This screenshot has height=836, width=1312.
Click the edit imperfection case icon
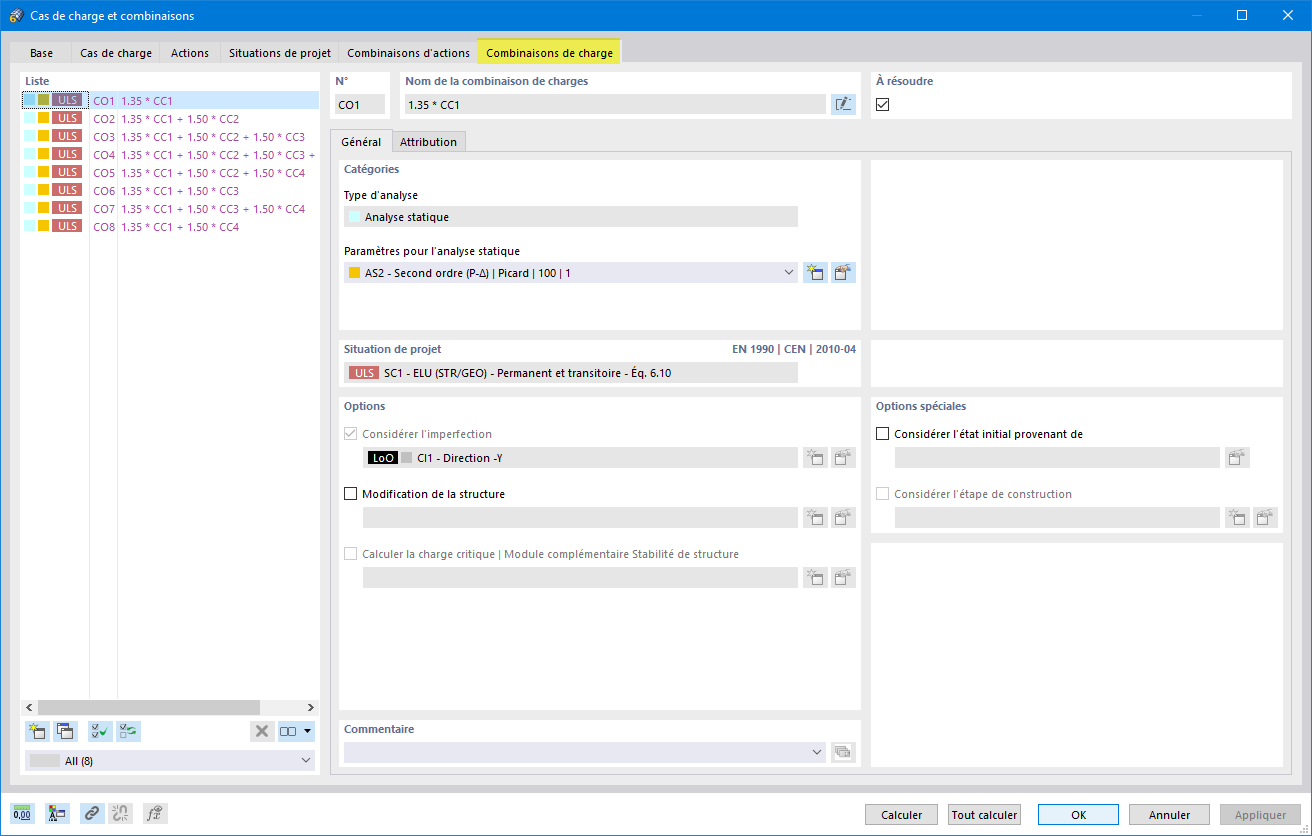pyautogui.click(x=844, y=458)
